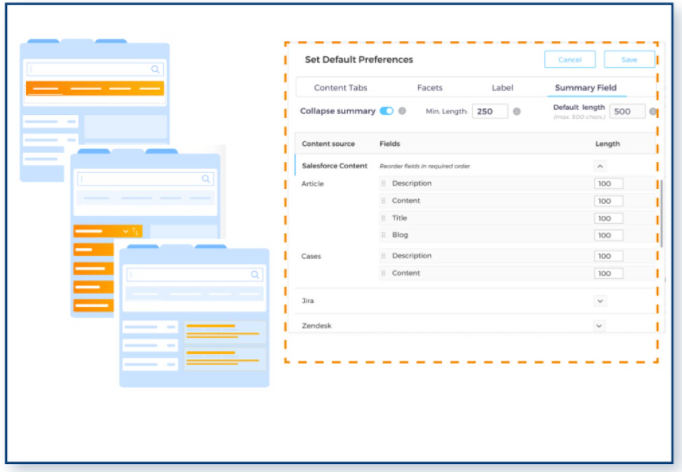Click info icon beside Collapse summary toggle
682x472 pixels.
[x=402, y=111]
